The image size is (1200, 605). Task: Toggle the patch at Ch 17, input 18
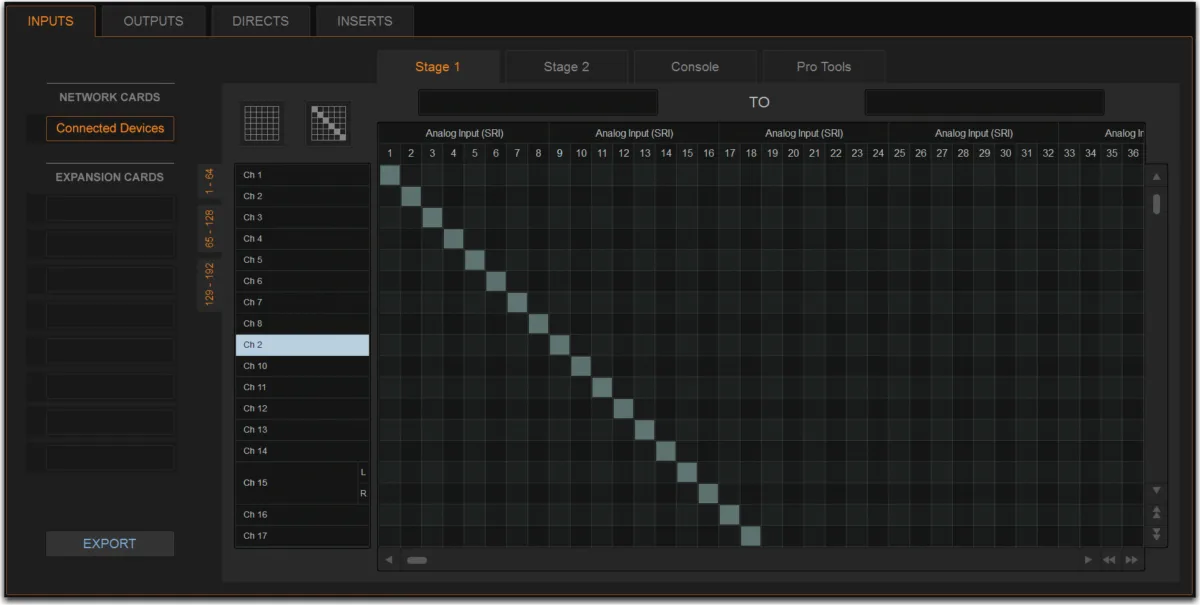point(751,536)
